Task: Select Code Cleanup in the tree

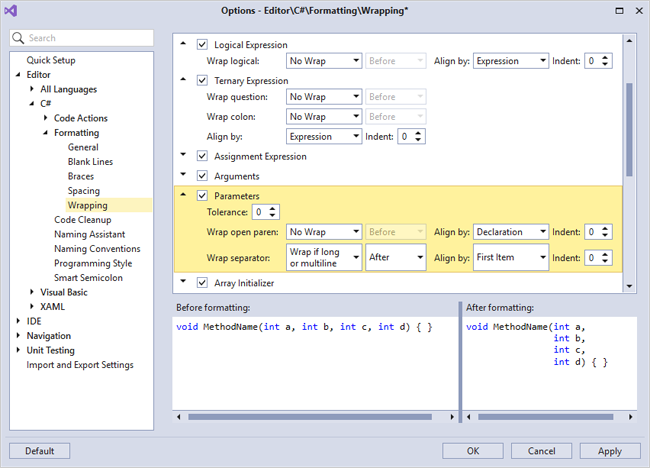Action: click(82, 220)
